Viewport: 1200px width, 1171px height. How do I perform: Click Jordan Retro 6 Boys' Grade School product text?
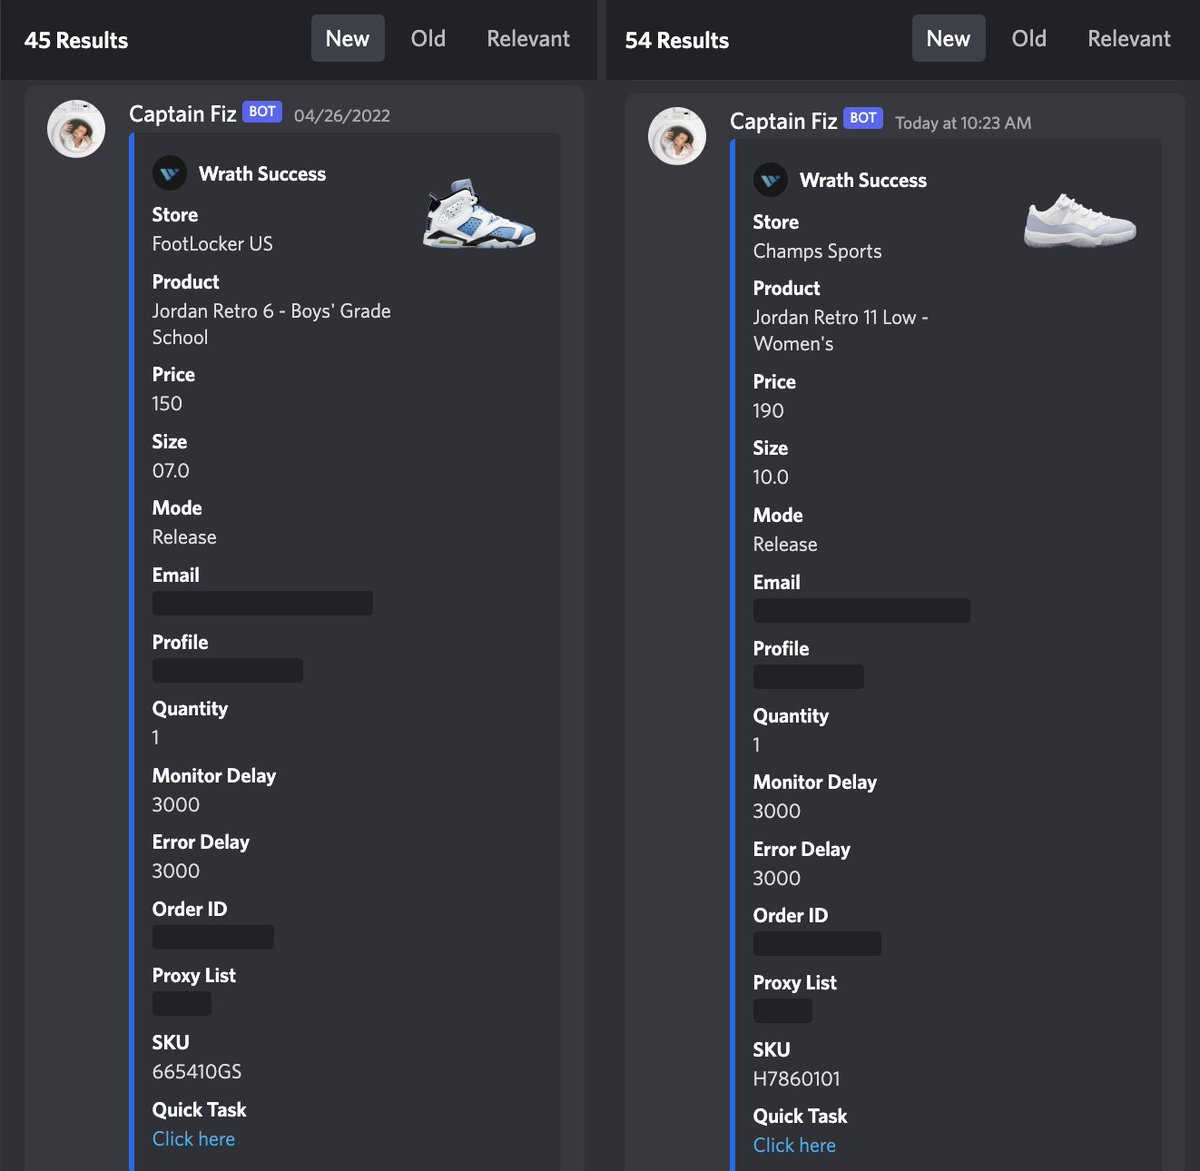[x=271, y=324]
